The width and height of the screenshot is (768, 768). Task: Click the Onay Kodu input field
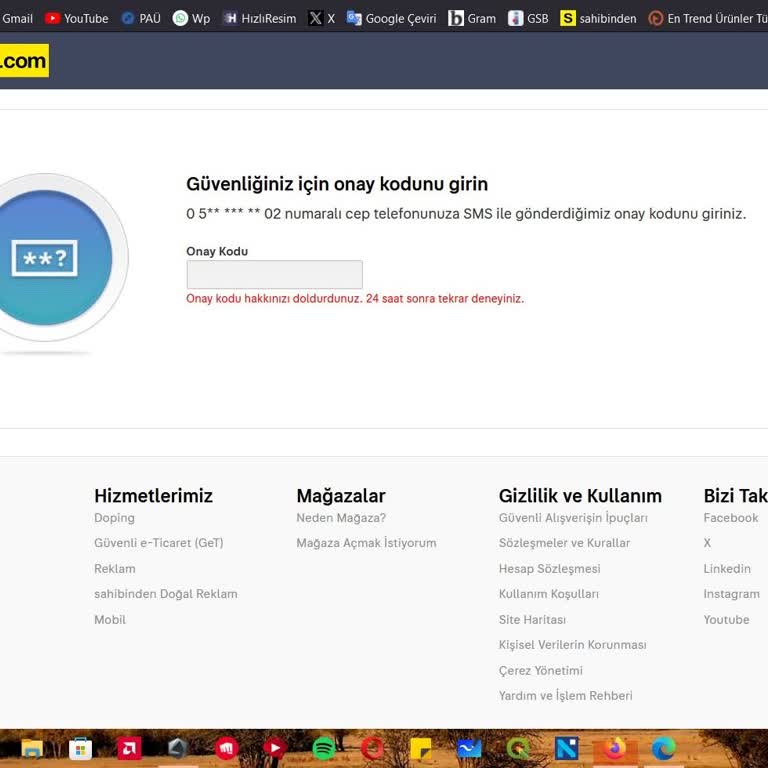(274, 275)
